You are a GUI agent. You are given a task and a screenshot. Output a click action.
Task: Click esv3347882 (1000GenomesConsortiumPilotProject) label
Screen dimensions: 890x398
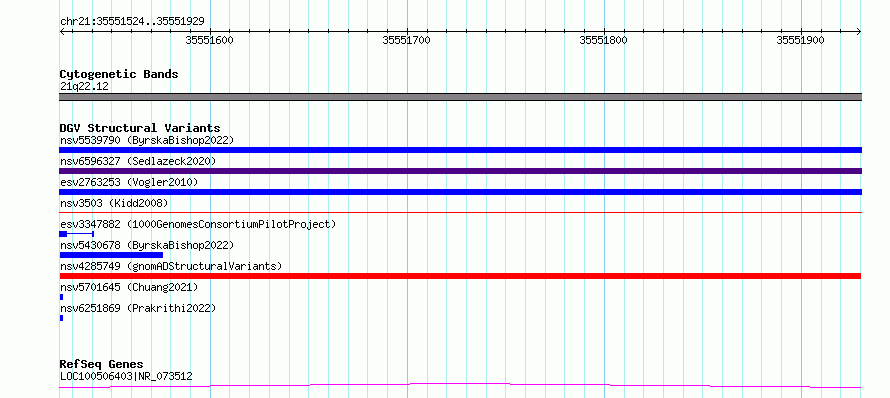coord(198,224)
